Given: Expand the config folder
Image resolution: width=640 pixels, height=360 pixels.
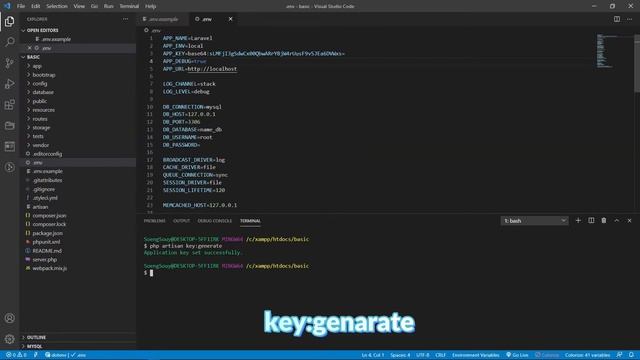Looking at the screenshot, I should click(40, 84).
